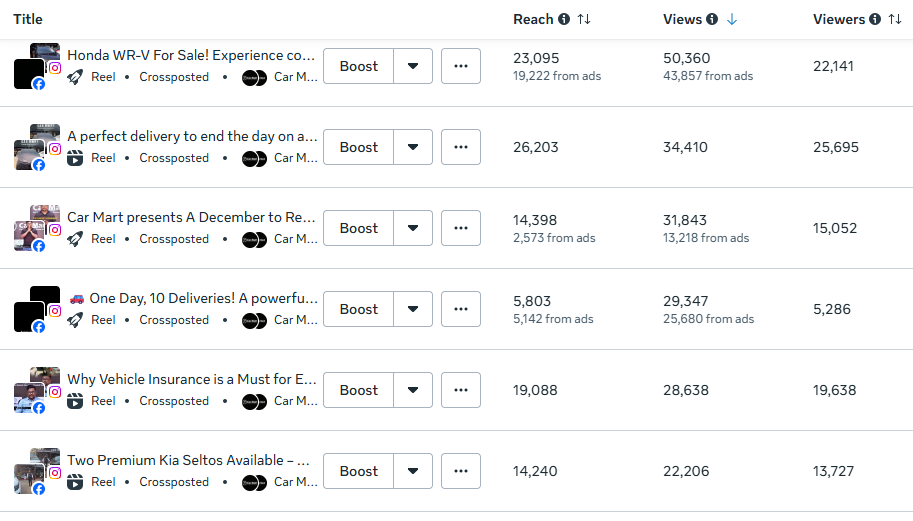913x521 pixels.
Task: Boost the Two Premium Kia Seltos reel
Action: (x=359, y=471)
